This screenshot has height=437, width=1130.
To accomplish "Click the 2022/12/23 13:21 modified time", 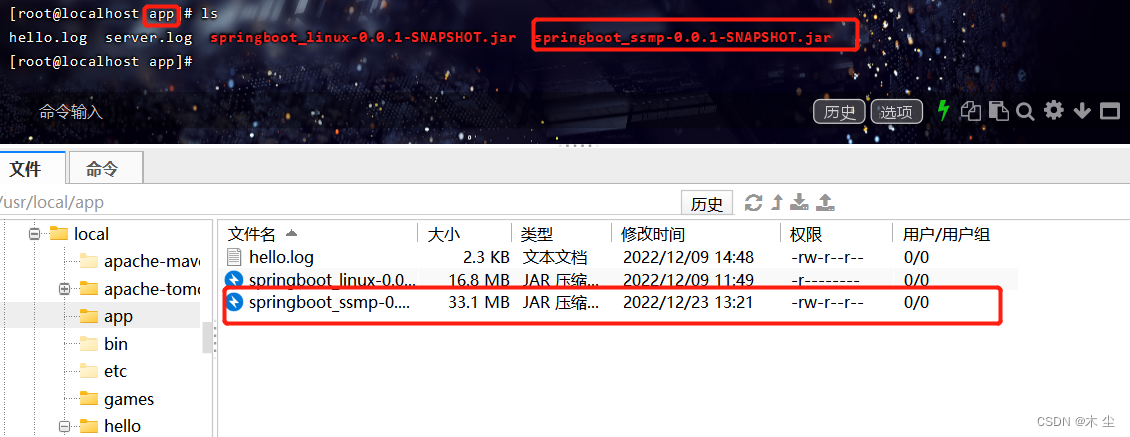I will point(688,303).
